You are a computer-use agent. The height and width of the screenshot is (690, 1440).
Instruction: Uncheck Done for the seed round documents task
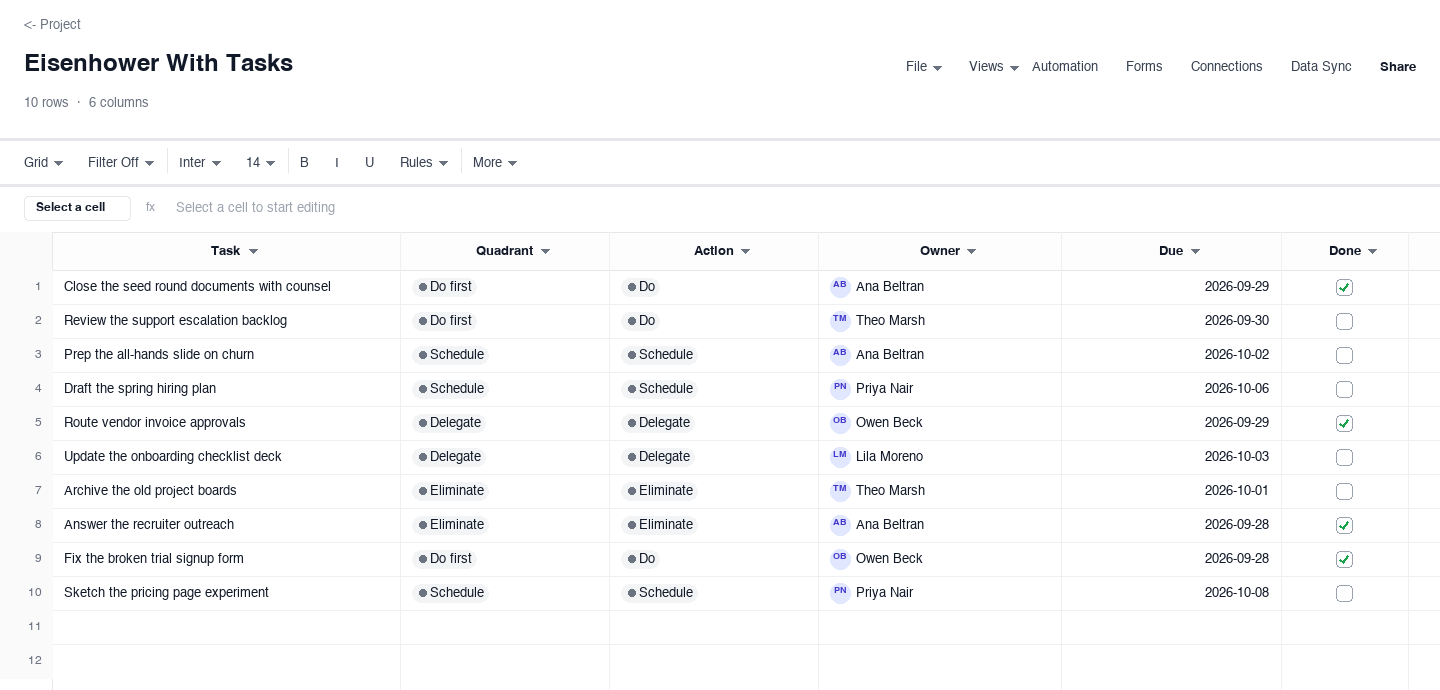[1344, 287]
